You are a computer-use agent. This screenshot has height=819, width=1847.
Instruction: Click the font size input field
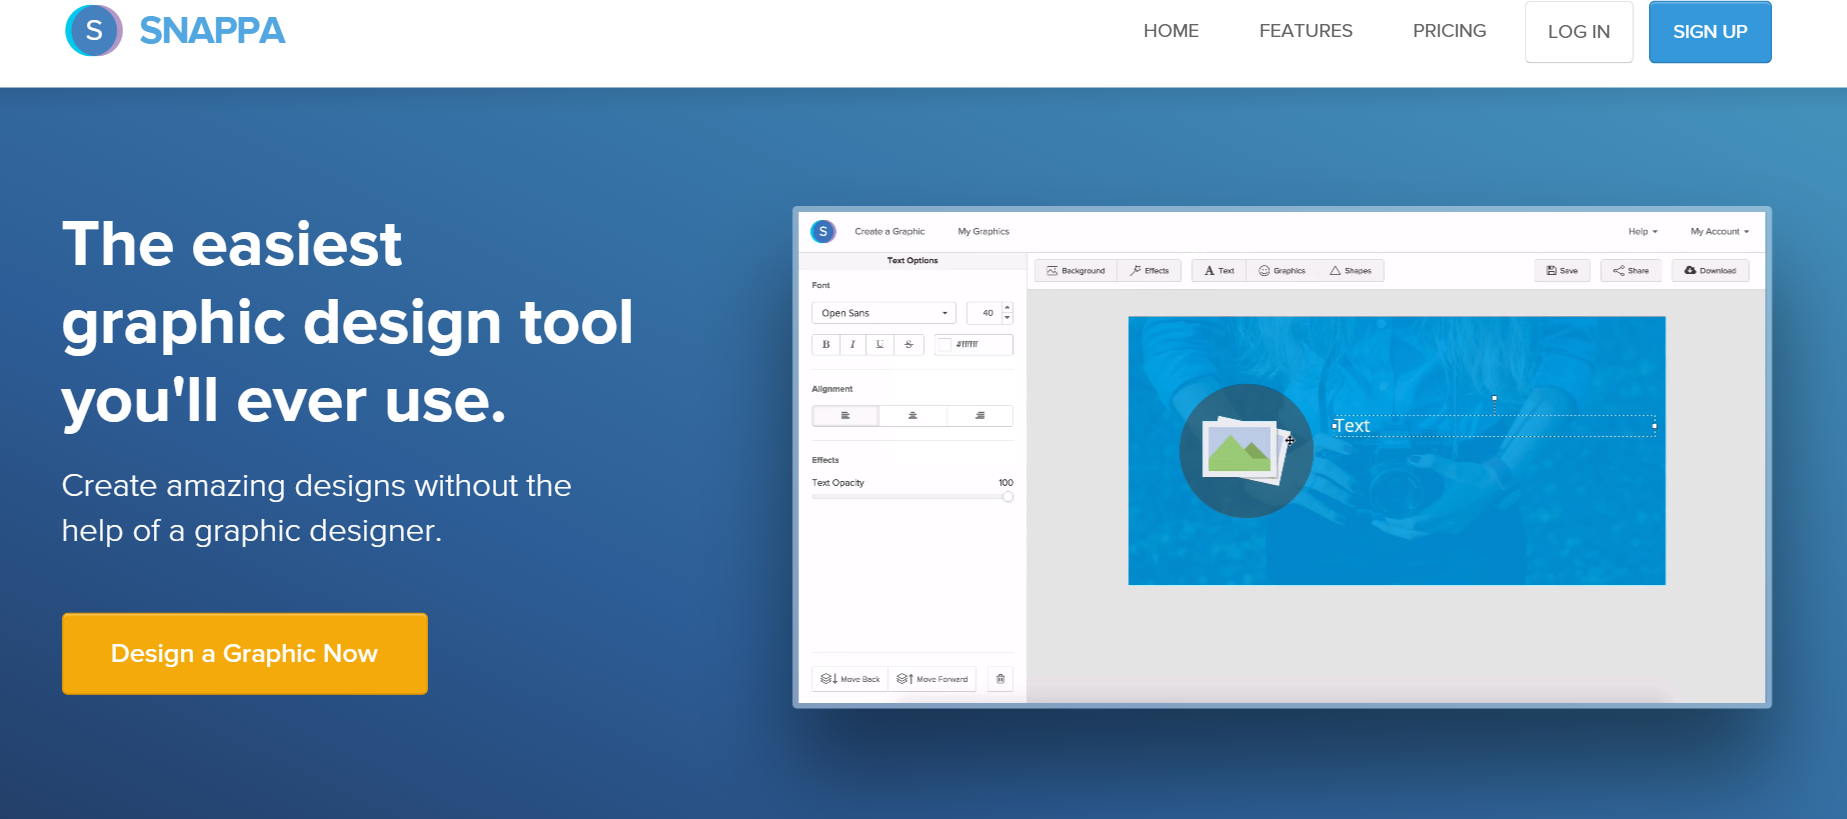coord(986,313)
